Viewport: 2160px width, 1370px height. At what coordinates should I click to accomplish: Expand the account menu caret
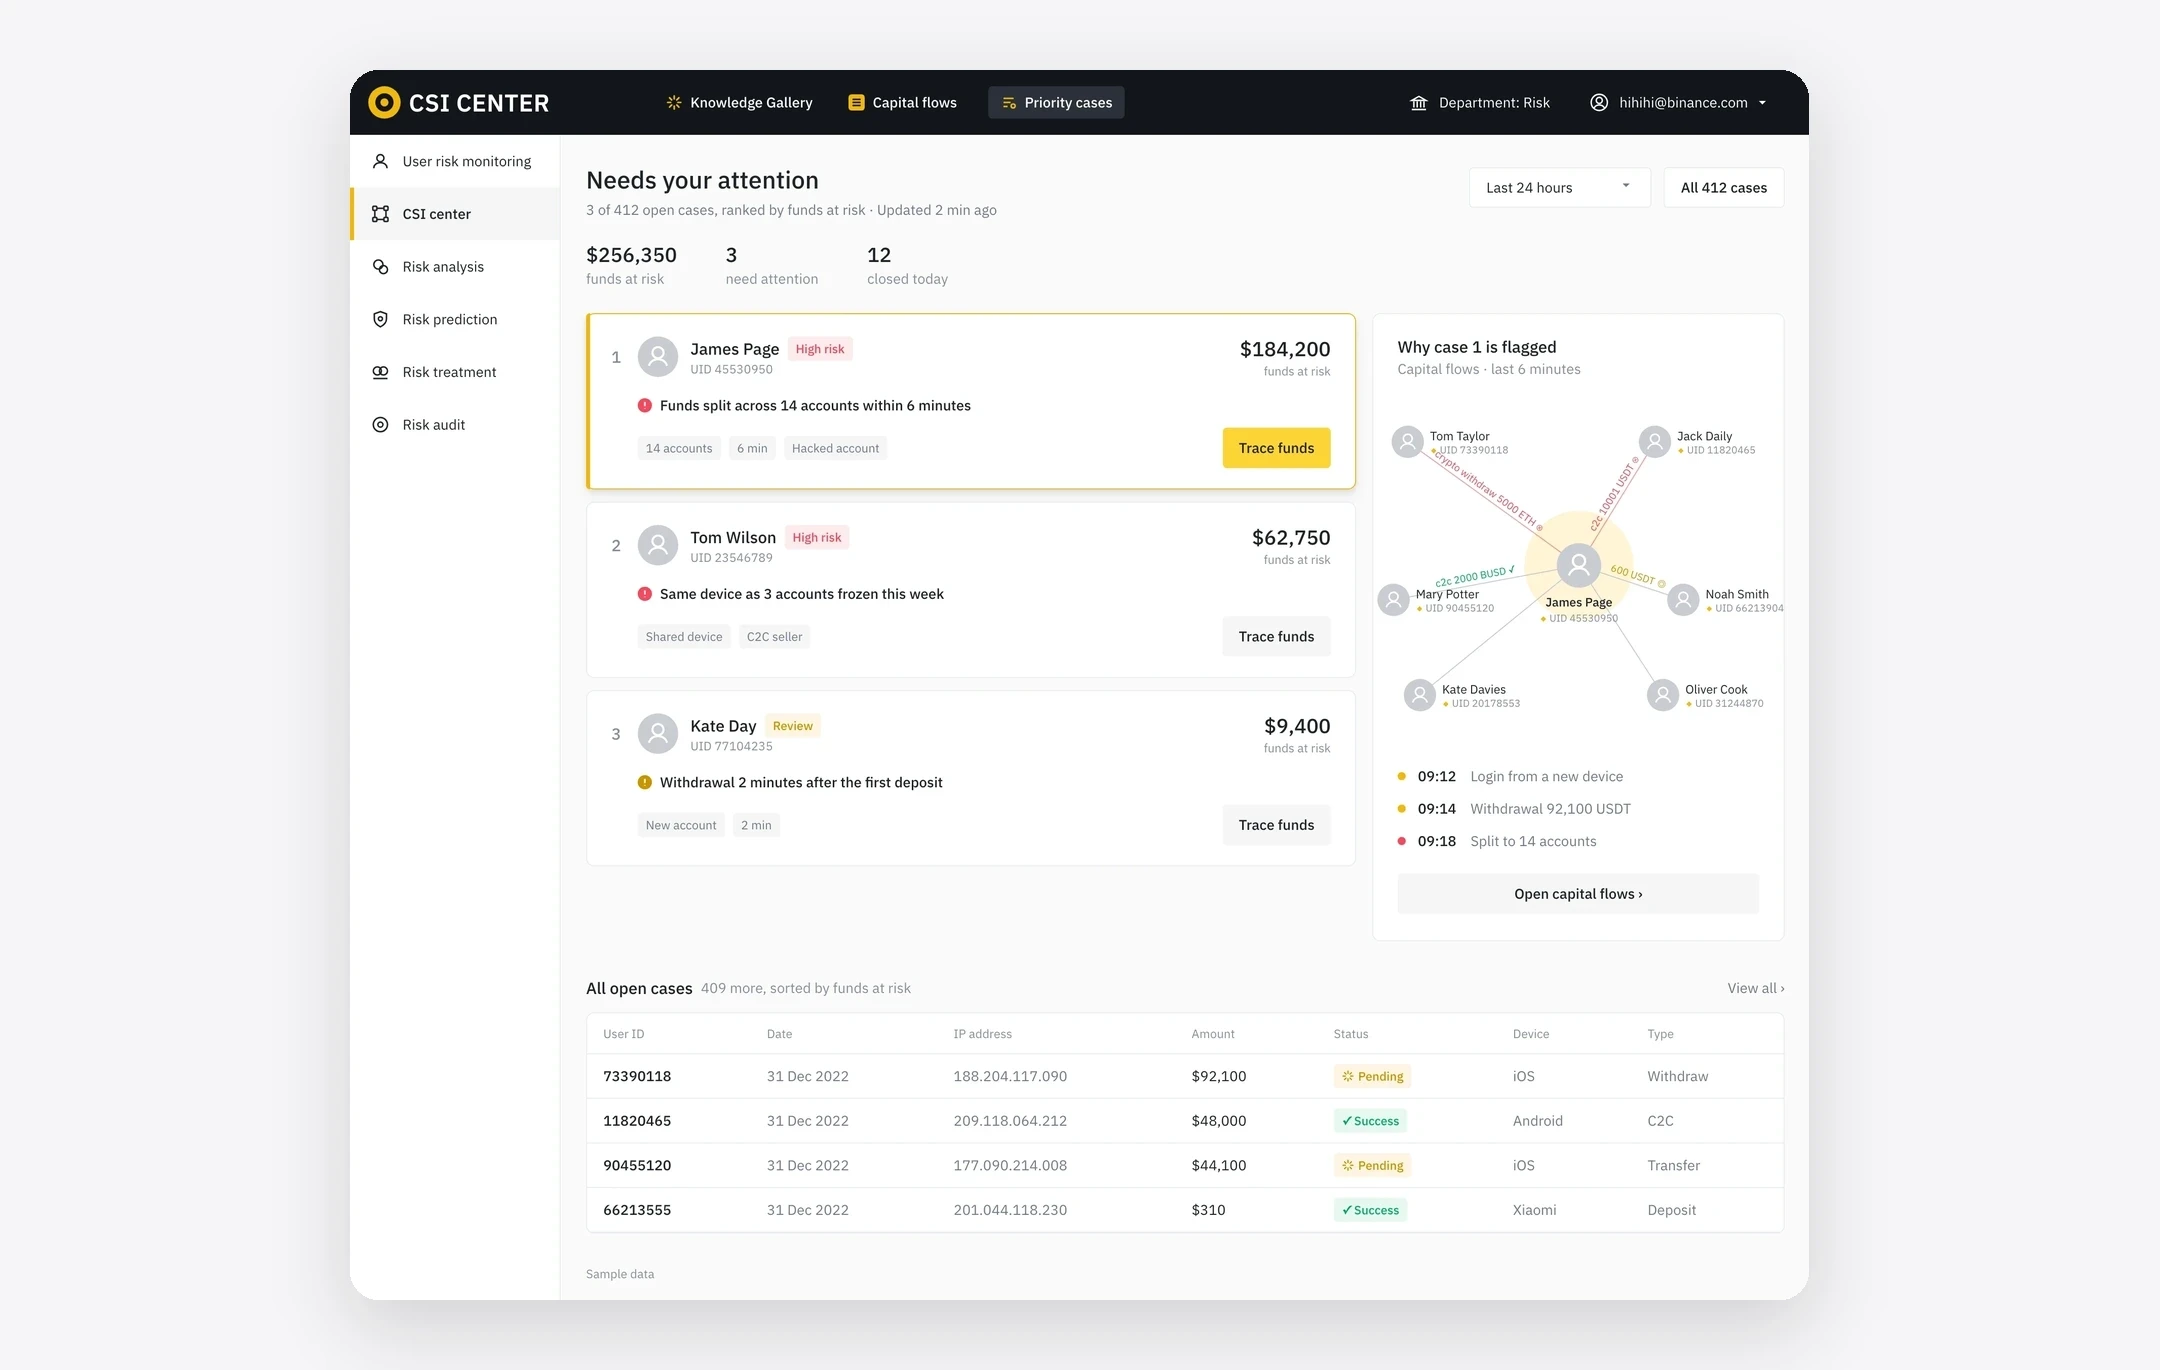tap(1762, 103)
